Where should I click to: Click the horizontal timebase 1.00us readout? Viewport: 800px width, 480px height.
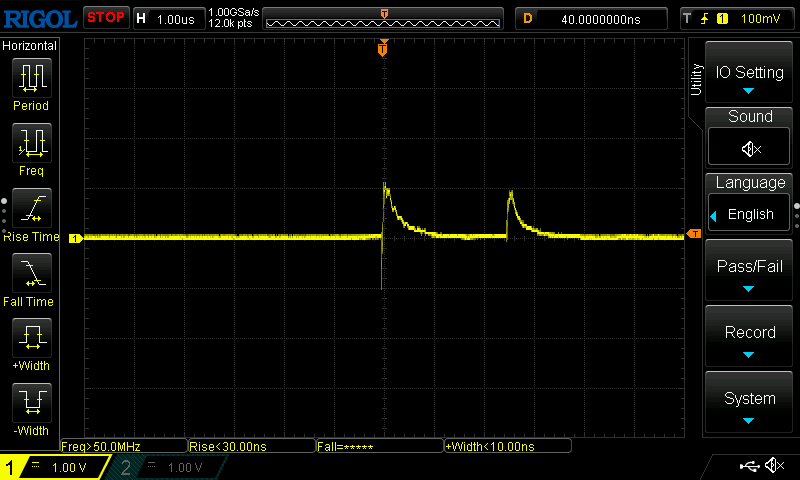[x=177, y=18]
